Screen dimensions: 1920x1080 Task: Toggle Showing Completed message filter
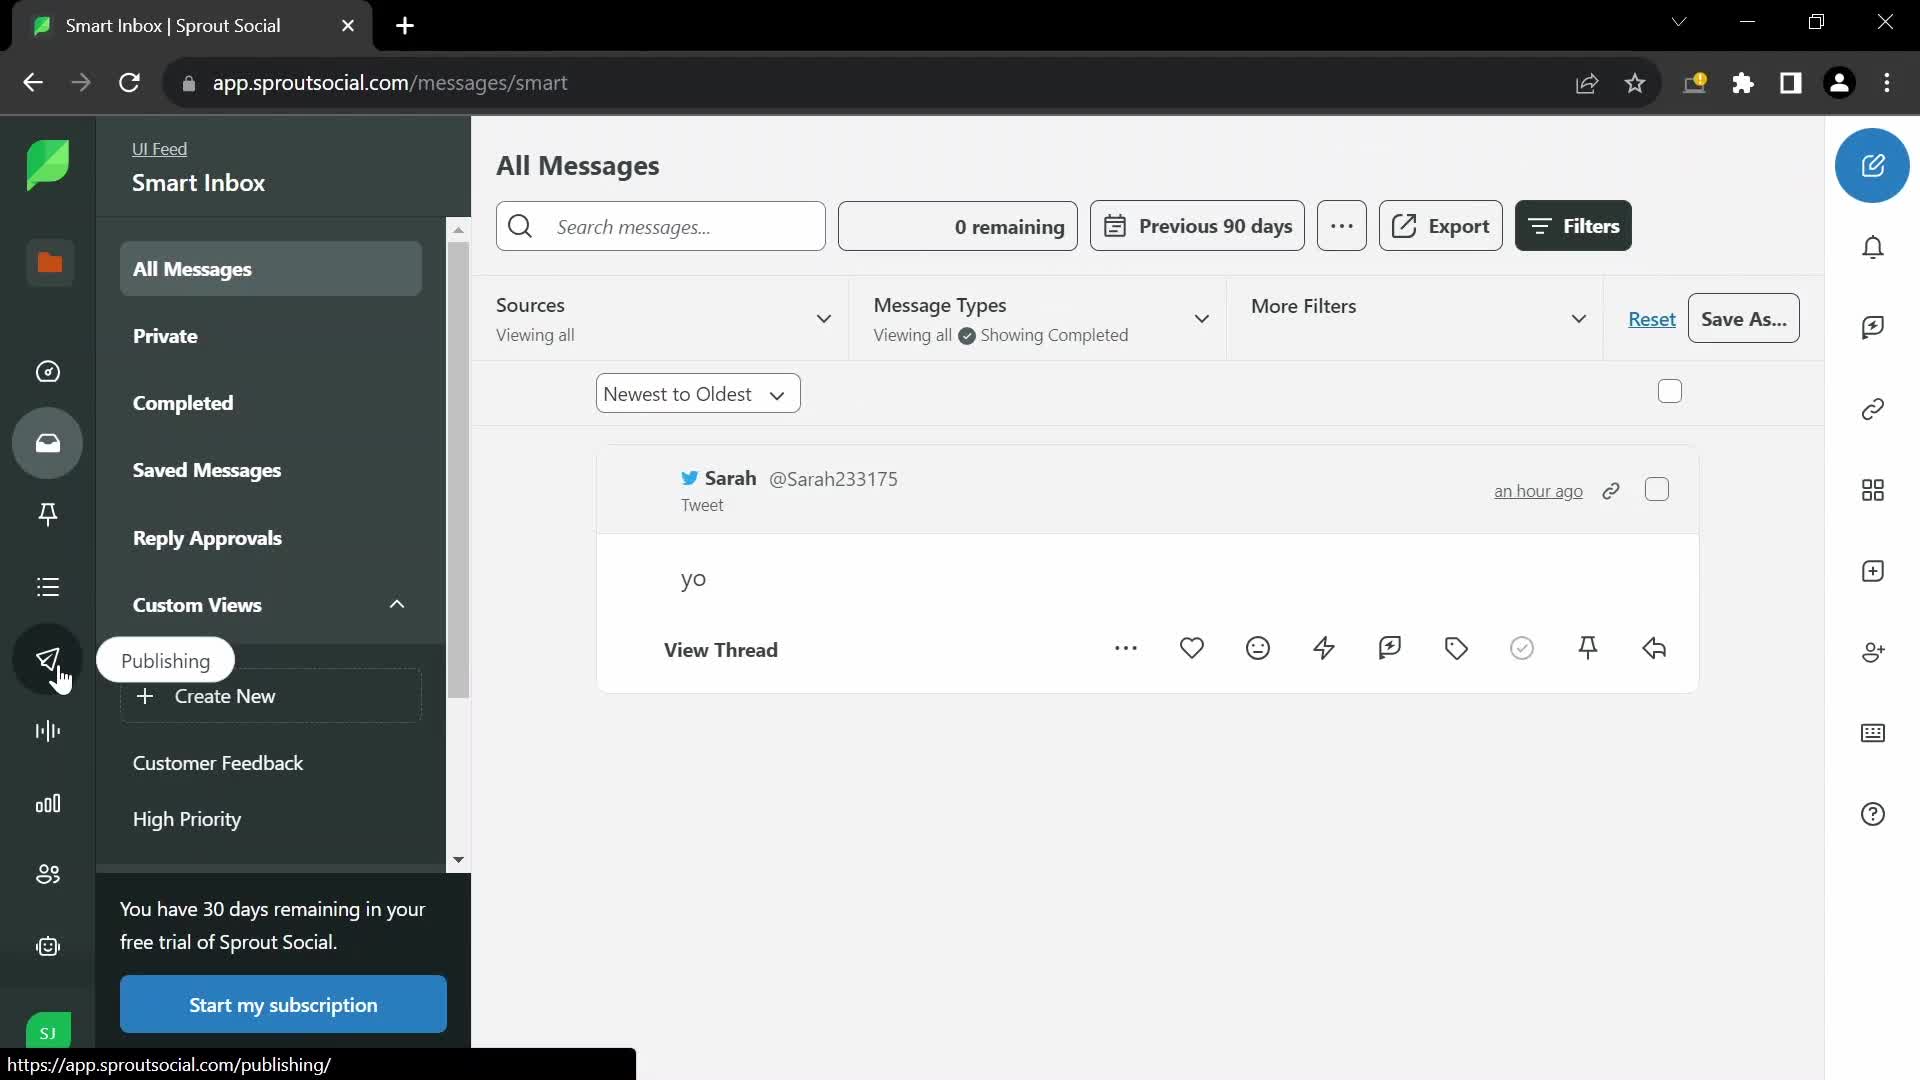point(967,335)
